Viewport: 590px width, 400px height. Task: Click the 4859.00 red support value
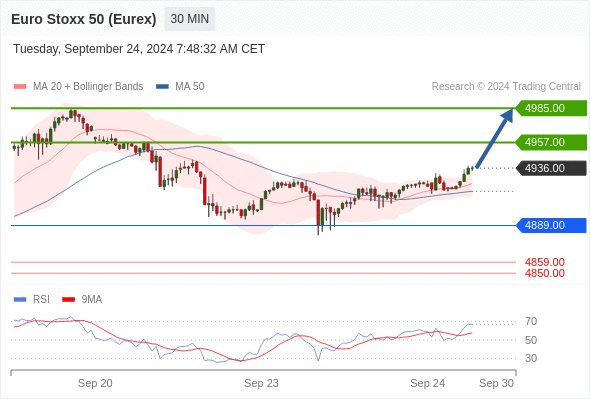[x=545, y=262]
